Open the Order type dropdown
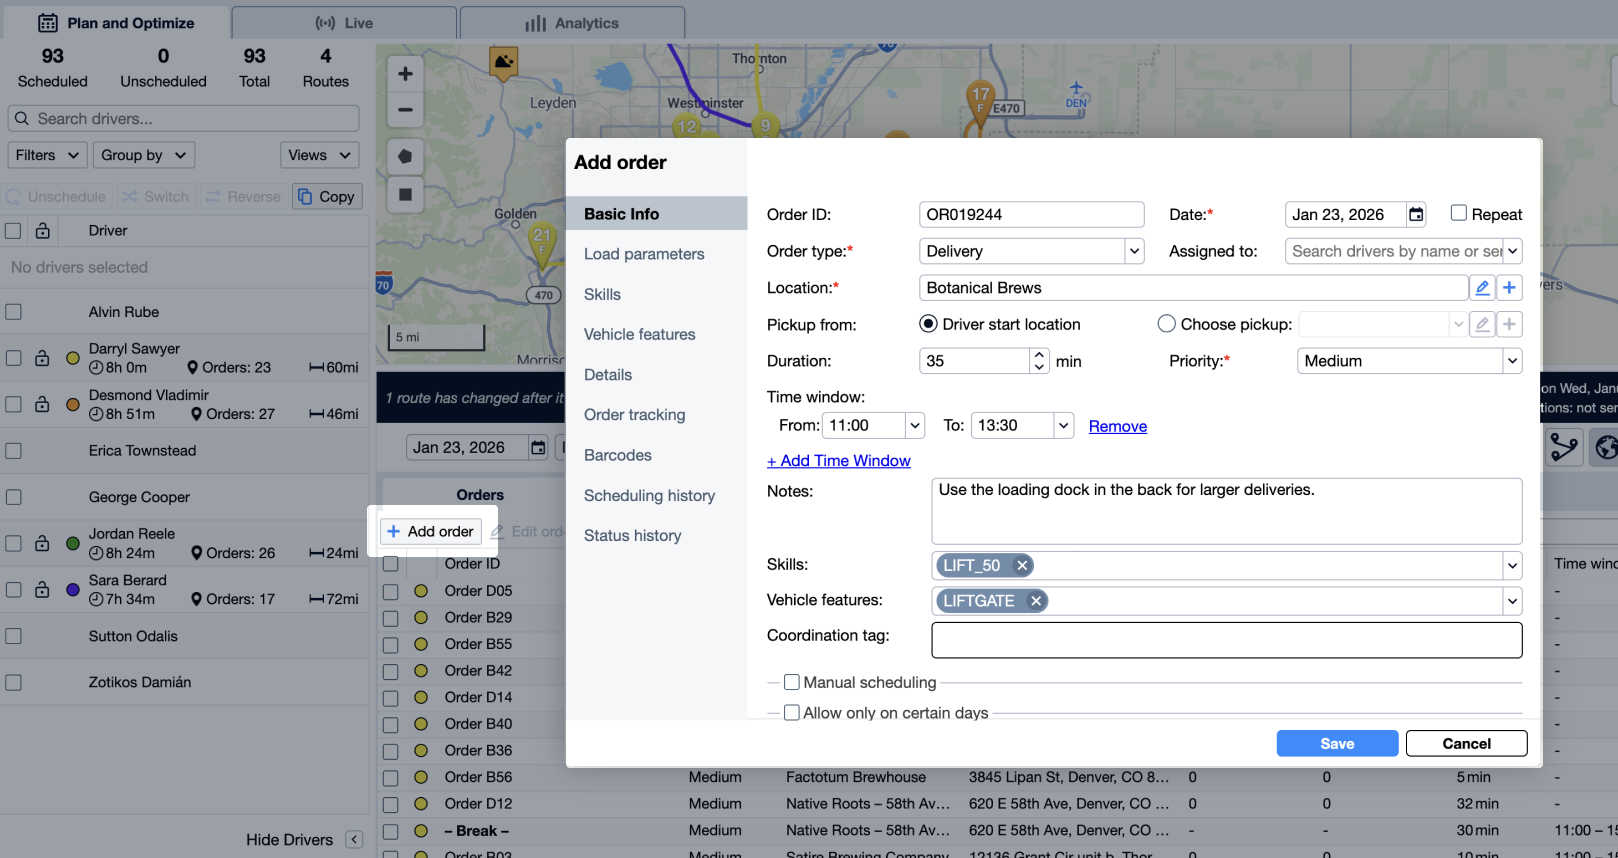This screenshot has width=1618, height=858. (x=1133, y=252)
